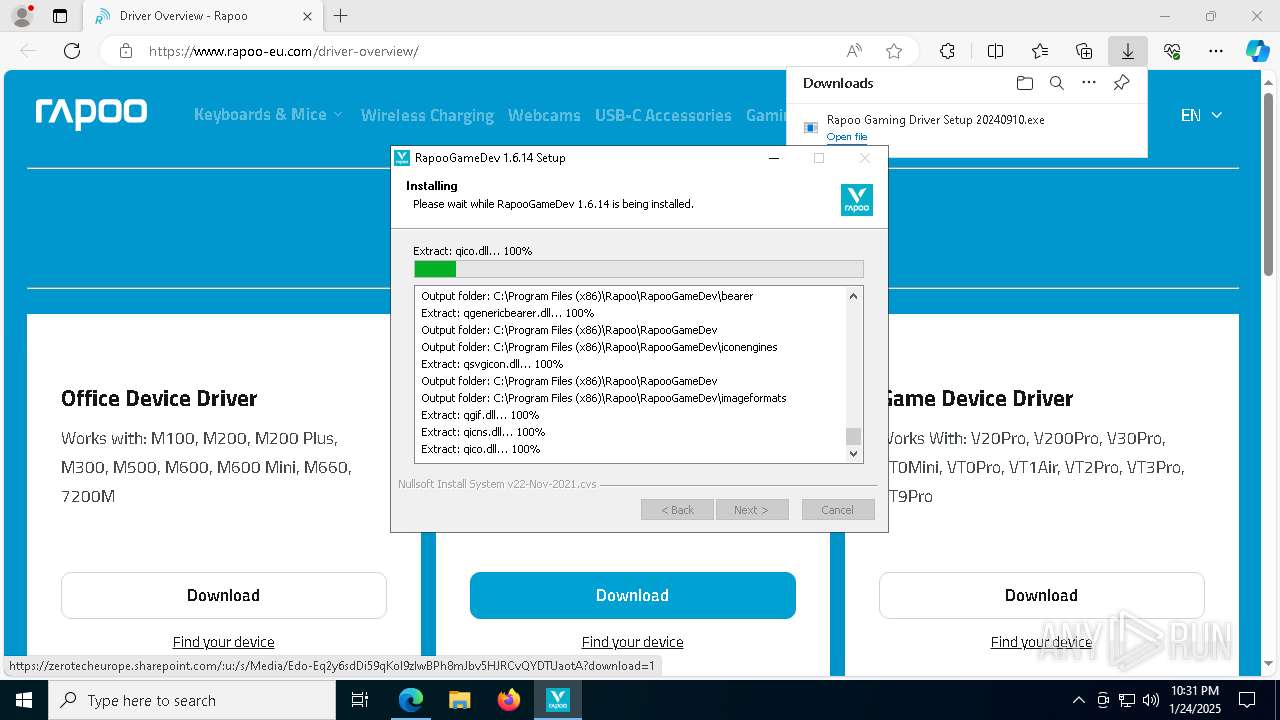Open the Windows Start menu
Image resolution: width=1280 pixels, height=720 pixels.
23,700
